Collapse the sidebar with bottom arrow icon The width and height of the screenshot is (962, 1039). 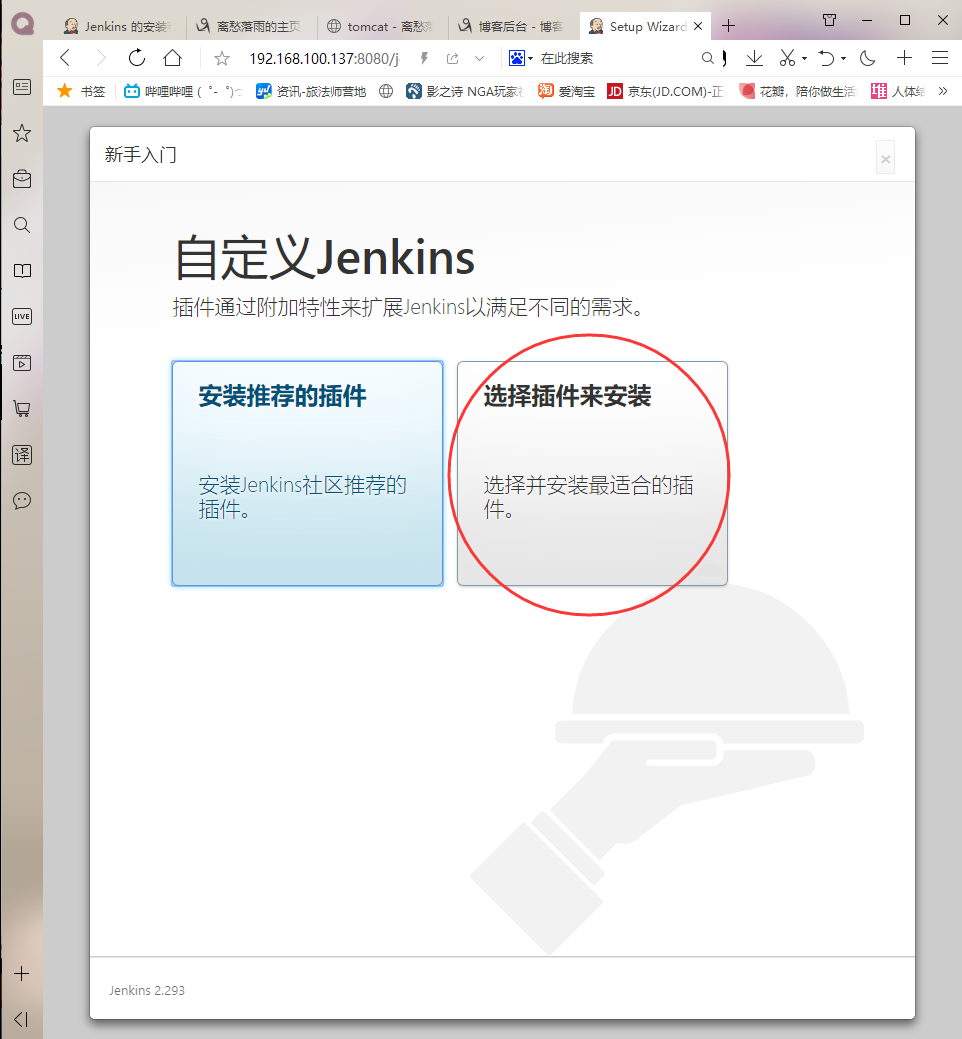point(22,1019)
